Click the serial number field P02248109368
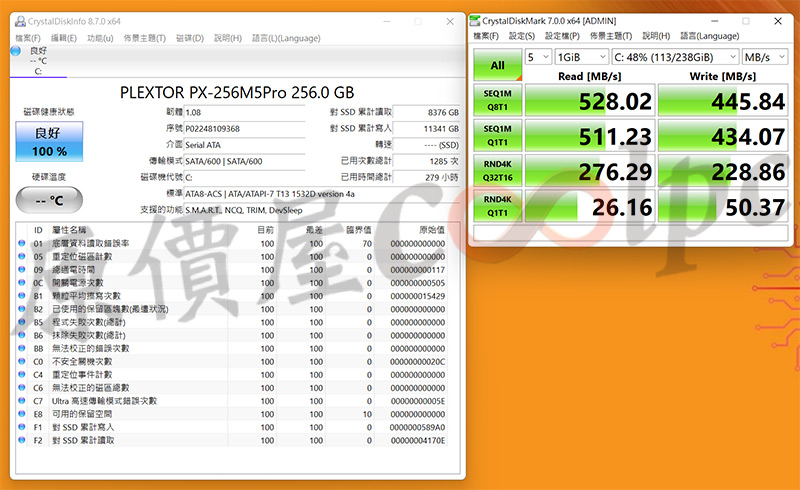 click(x=244, y=129)
